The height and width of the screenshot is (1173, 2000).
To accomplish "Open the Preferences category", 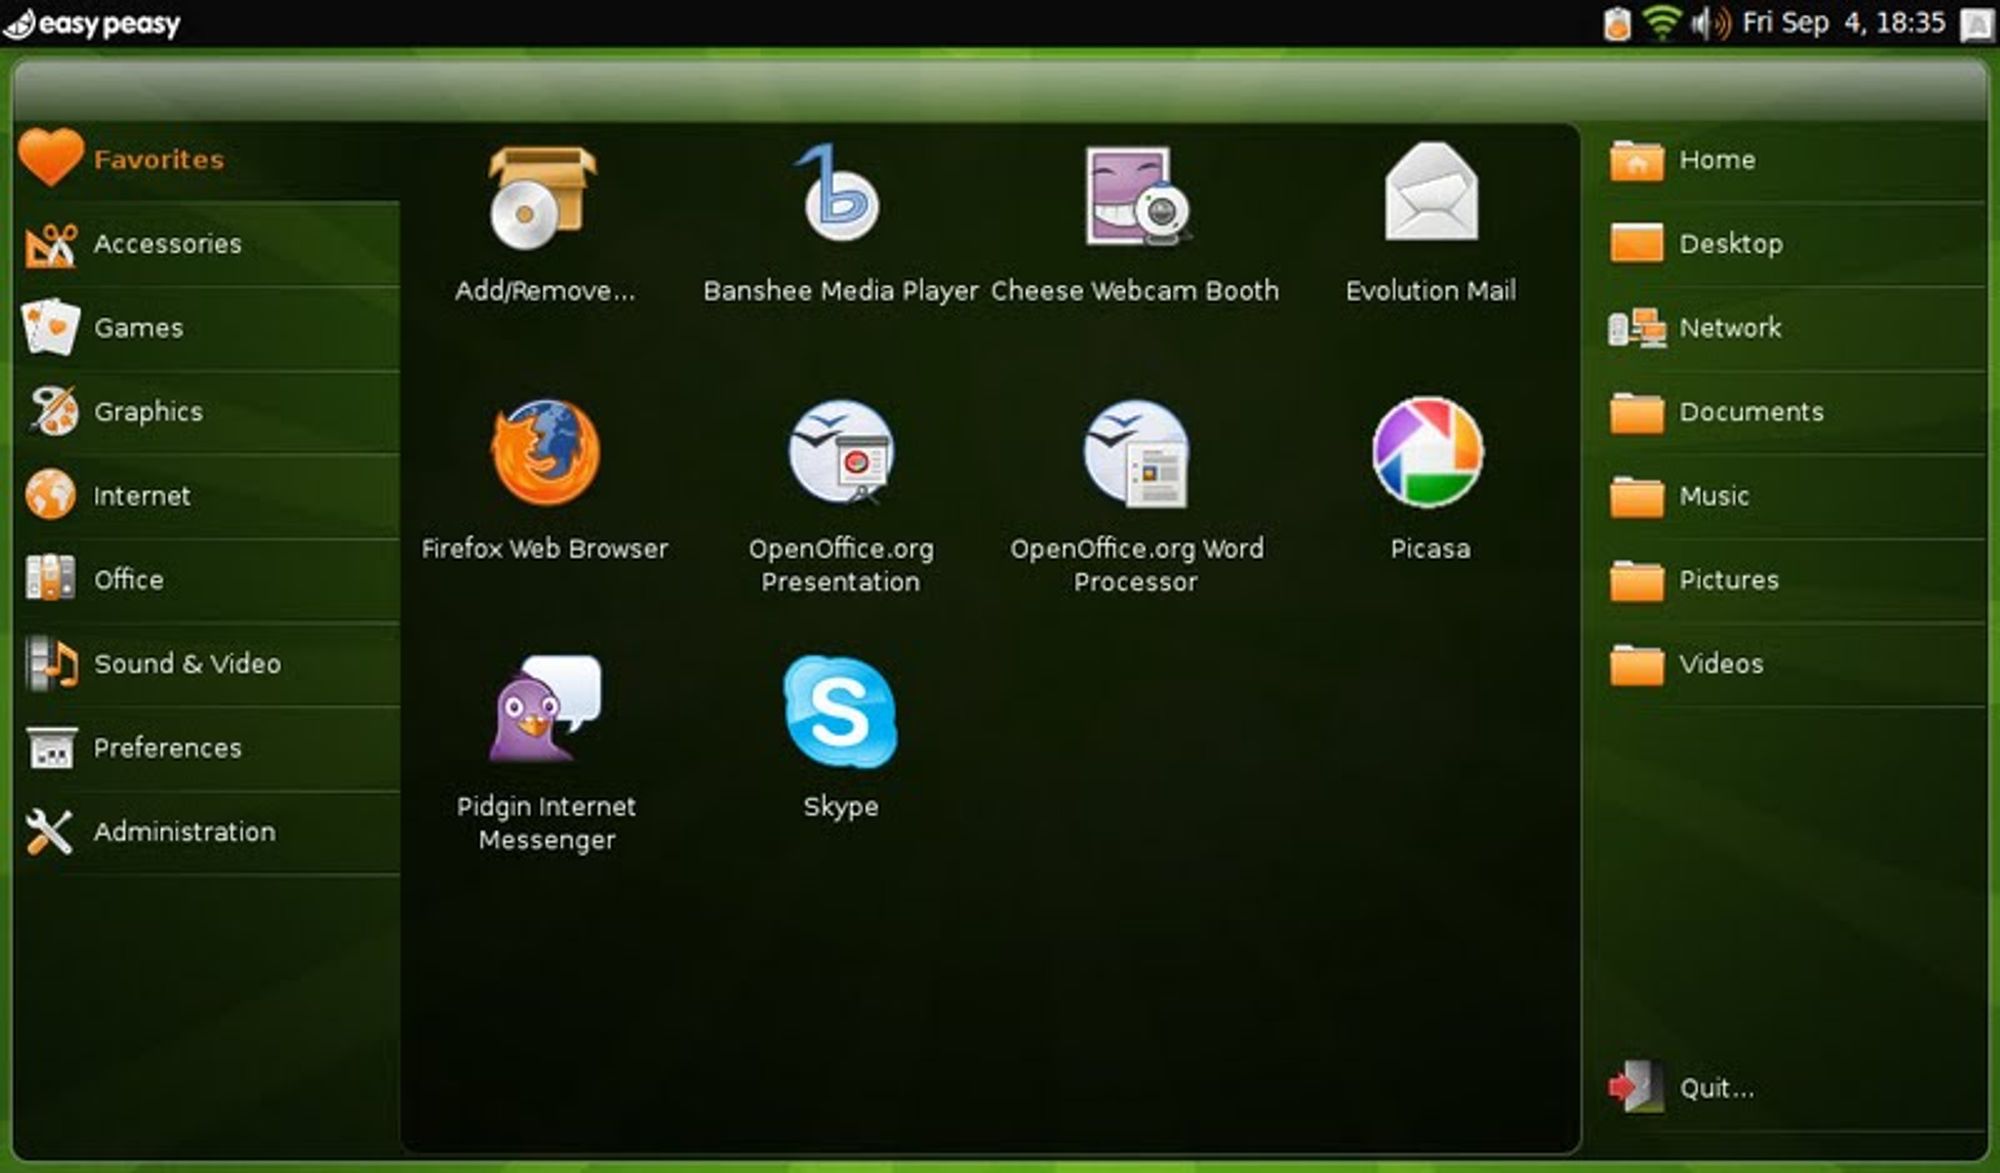I will 207,748.
